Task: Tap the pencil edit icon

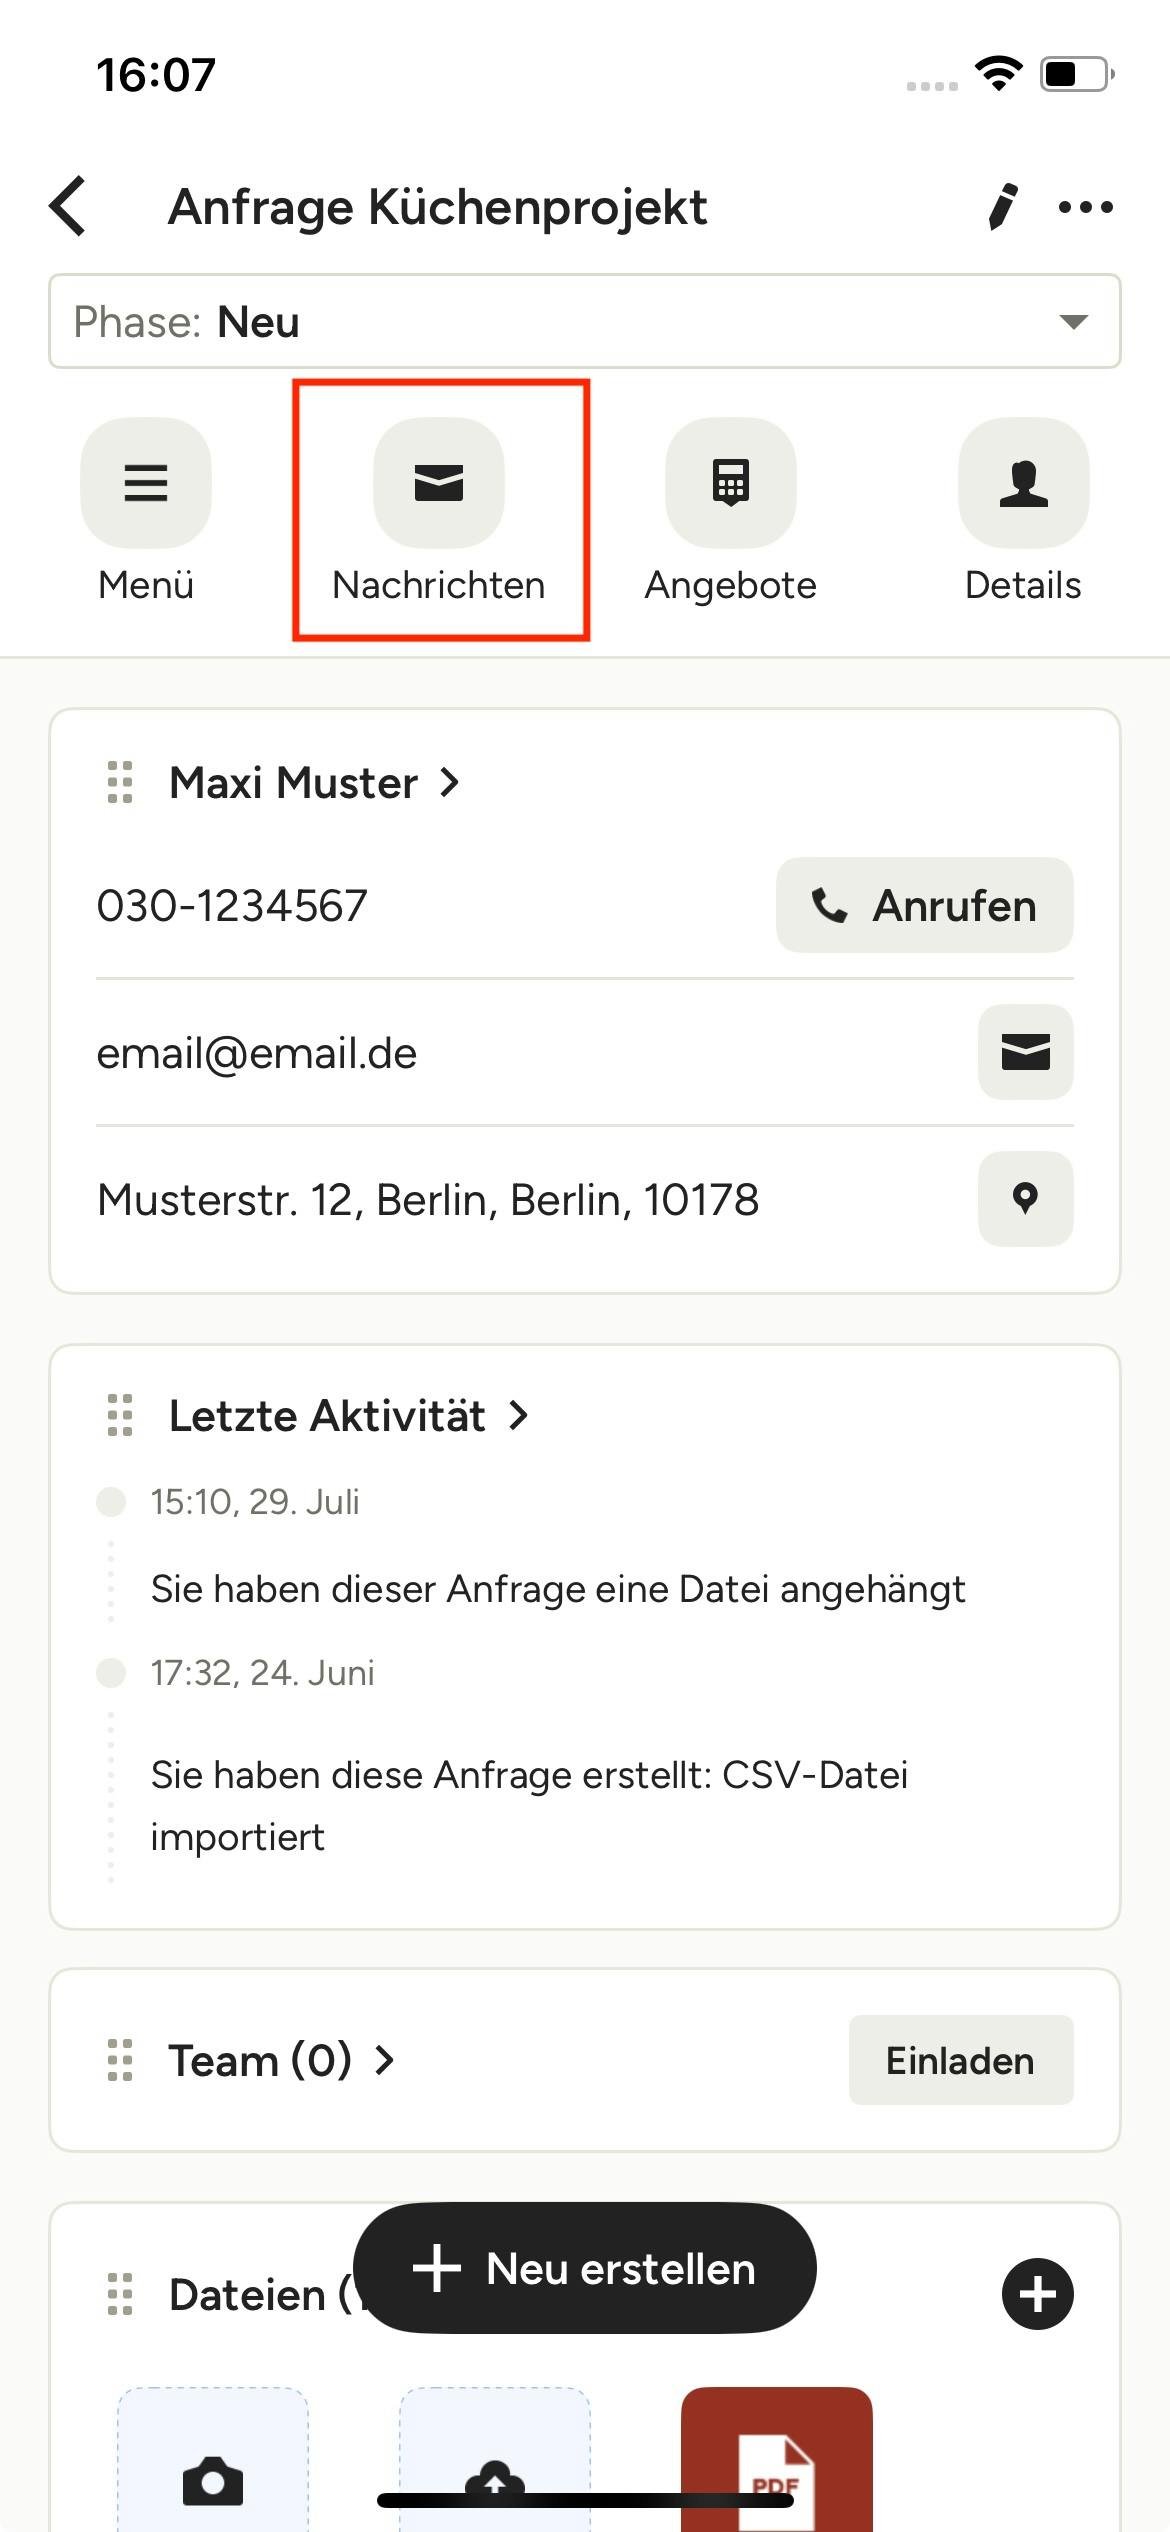Action: pos(1002,206)
